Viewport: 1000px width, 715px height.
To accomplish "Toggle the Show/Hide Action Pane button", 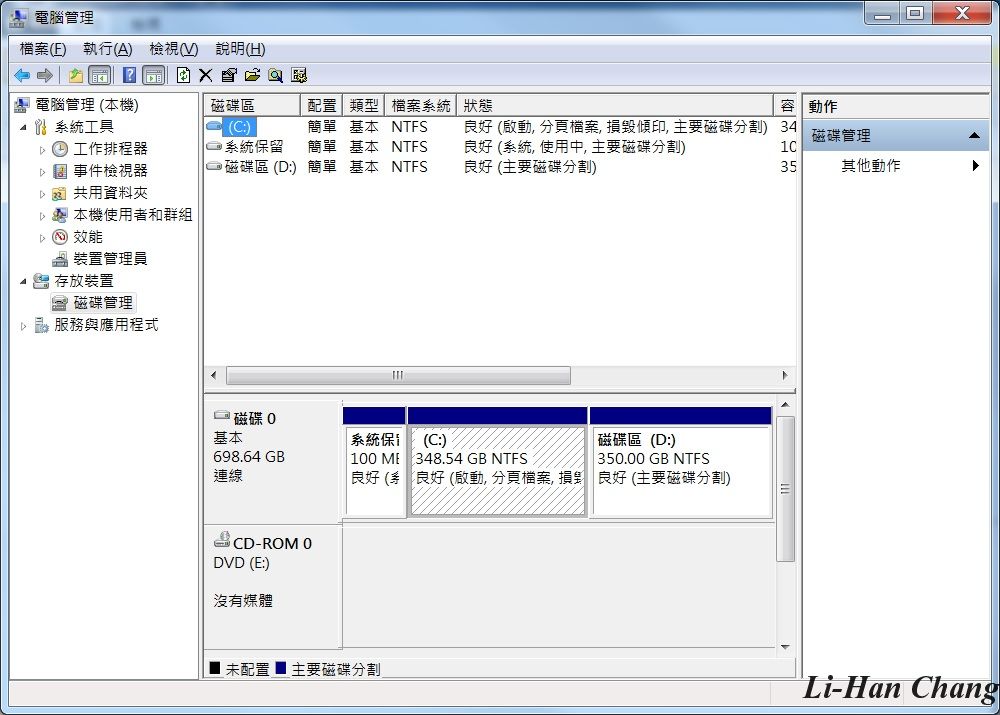I will pos(153,75).
